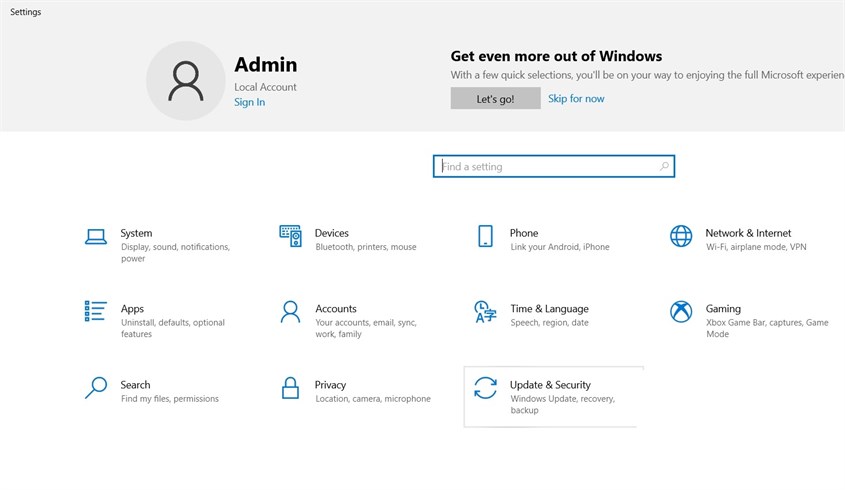Open Network & Internet globe icon

(681, 236)
